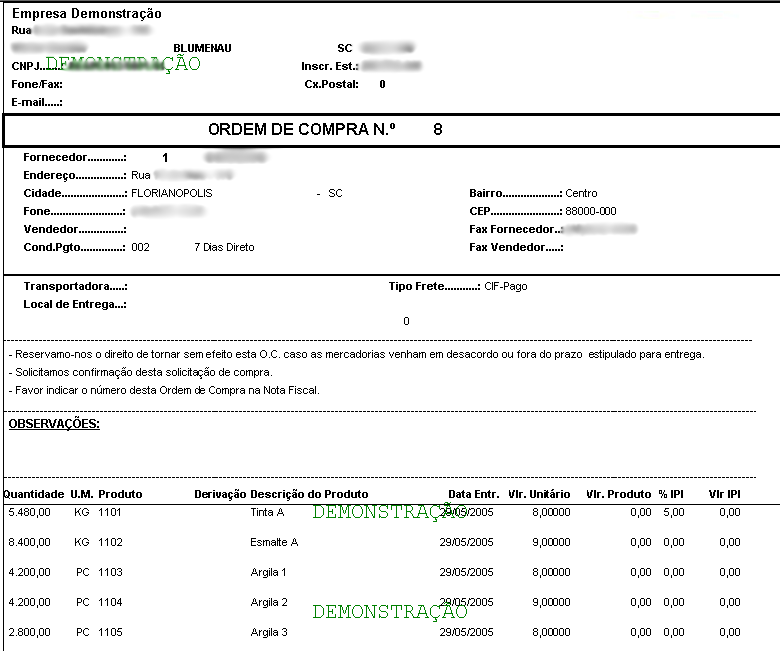Click the 'Vendedor' label
The height and width of the screenshot is (651, 780).
point(75,229)
